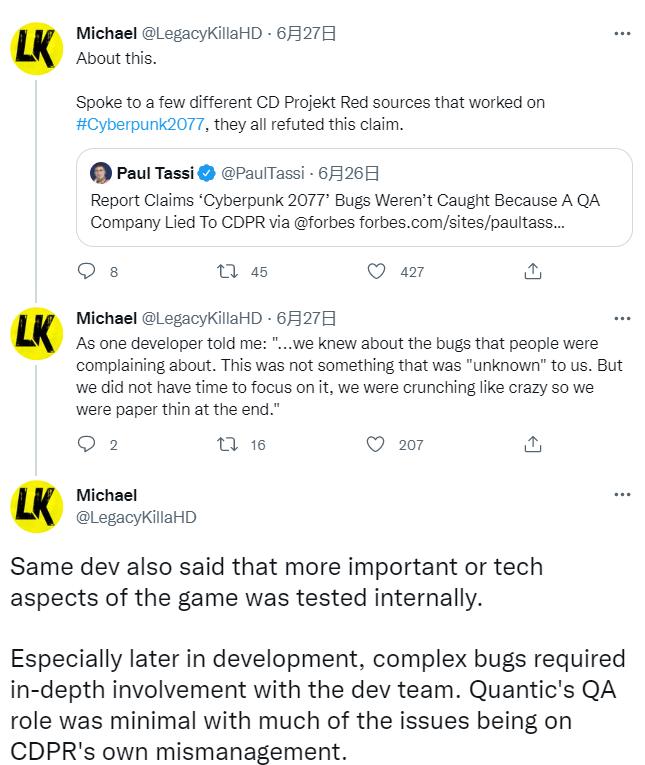The height and width of the screenshot is (765, 645).
Task: Reply to the second tweet quoting a developer
Action: point(86,444)
